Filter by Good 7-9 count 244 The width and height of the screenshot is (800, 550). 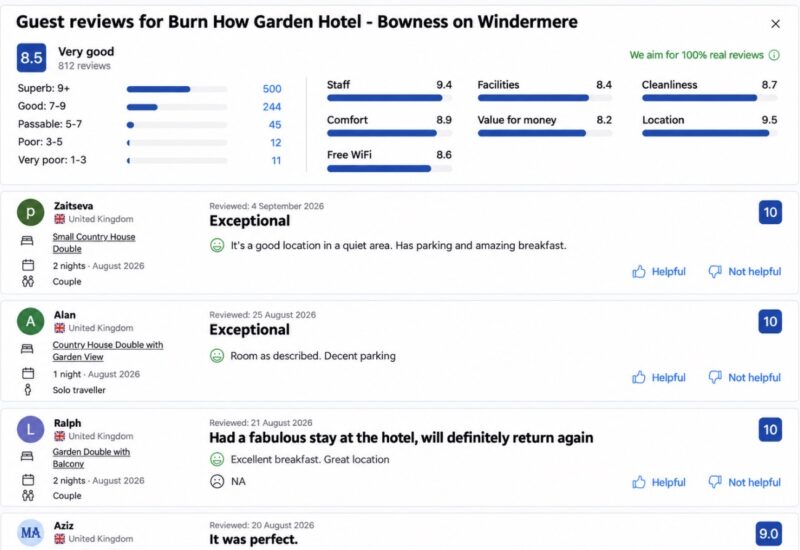272,107
